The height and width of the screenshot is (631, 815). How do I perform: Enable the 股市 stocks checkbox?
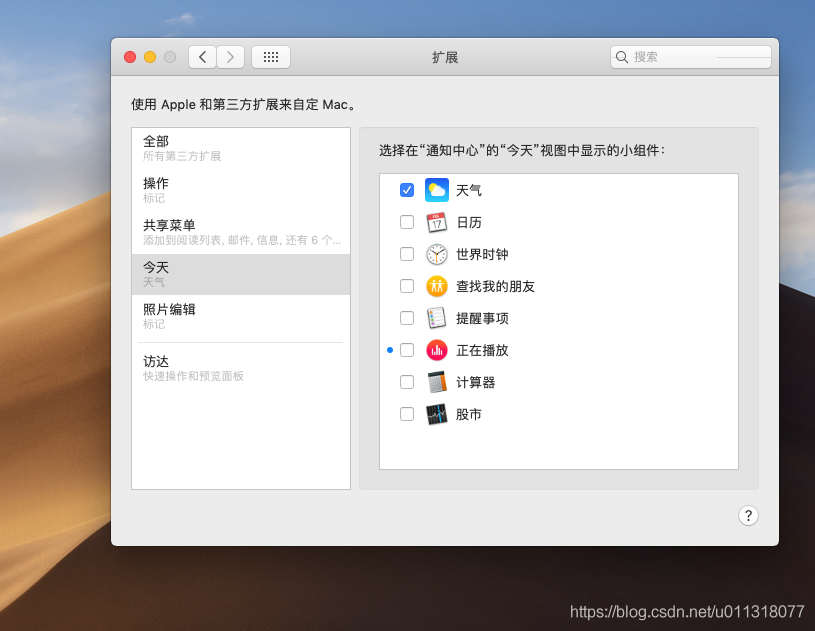point(407,414)
